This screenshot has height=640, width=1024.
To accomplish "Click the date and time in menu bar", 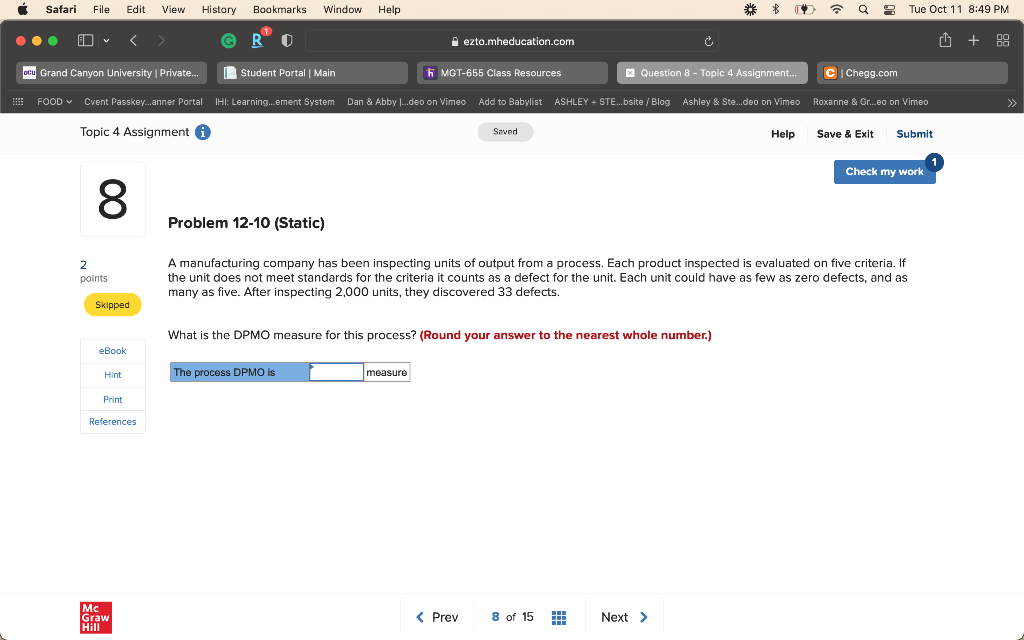I will 959,9.
